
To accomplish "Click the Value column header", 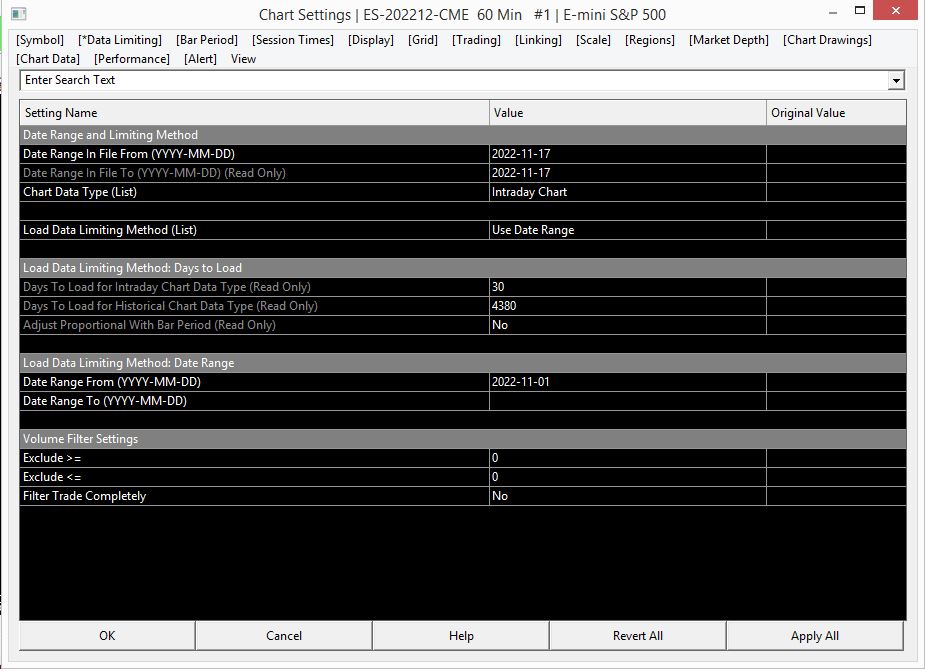I will pos(628,113).
